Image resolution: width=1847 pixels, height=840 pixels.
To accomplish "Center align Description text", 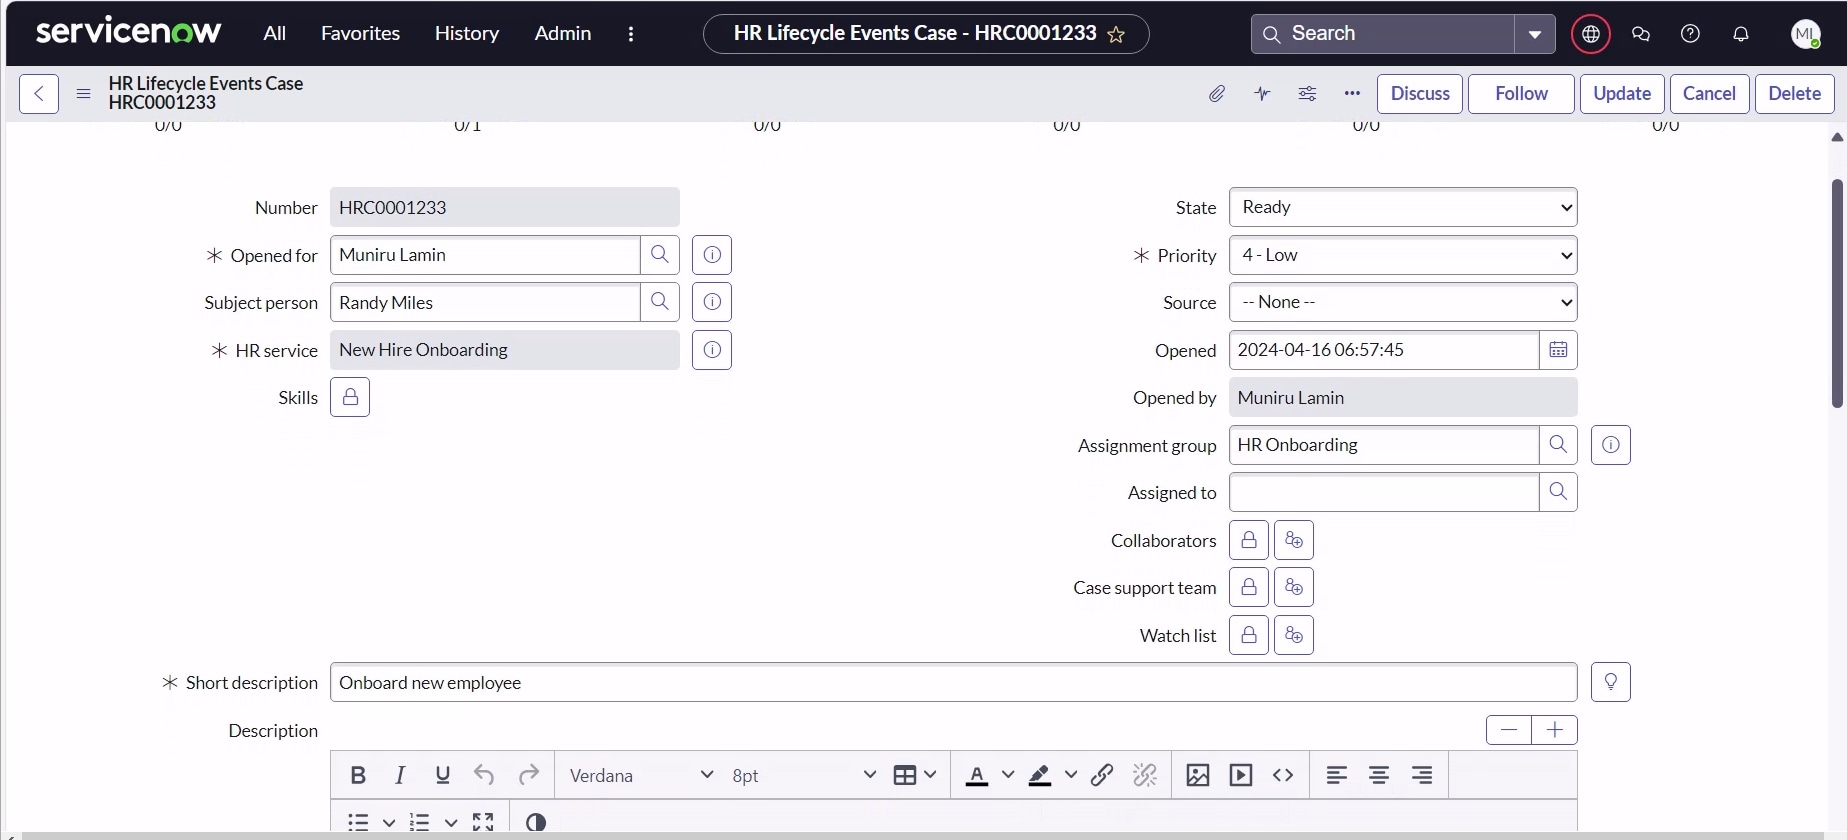I will 1379,775.
